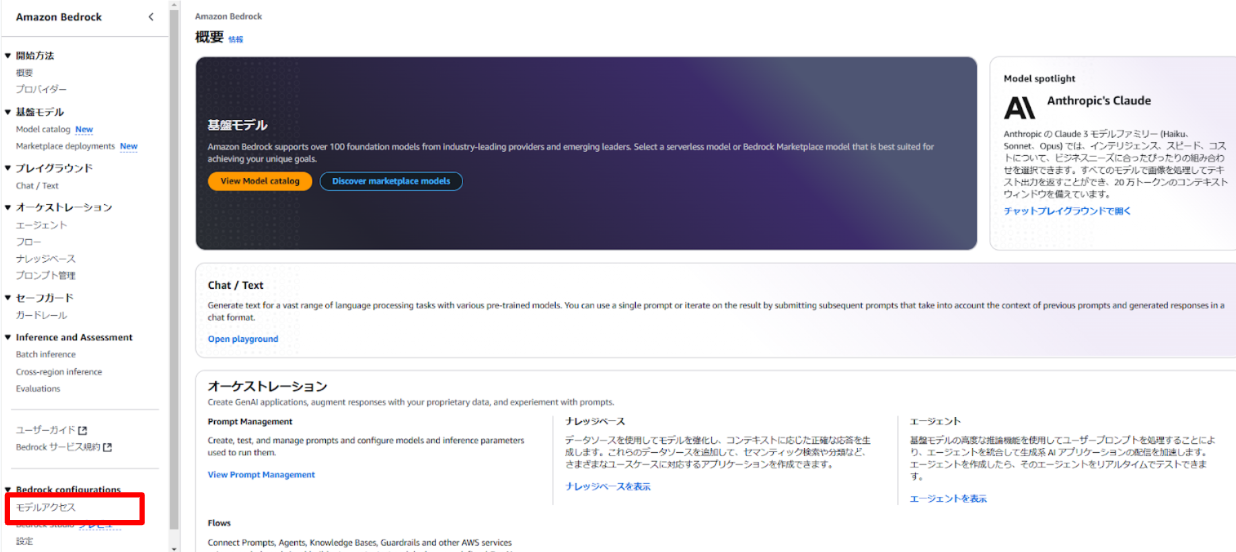Collapse the Bedrock configurations section

pyautogui.click(x=8, y=490)
